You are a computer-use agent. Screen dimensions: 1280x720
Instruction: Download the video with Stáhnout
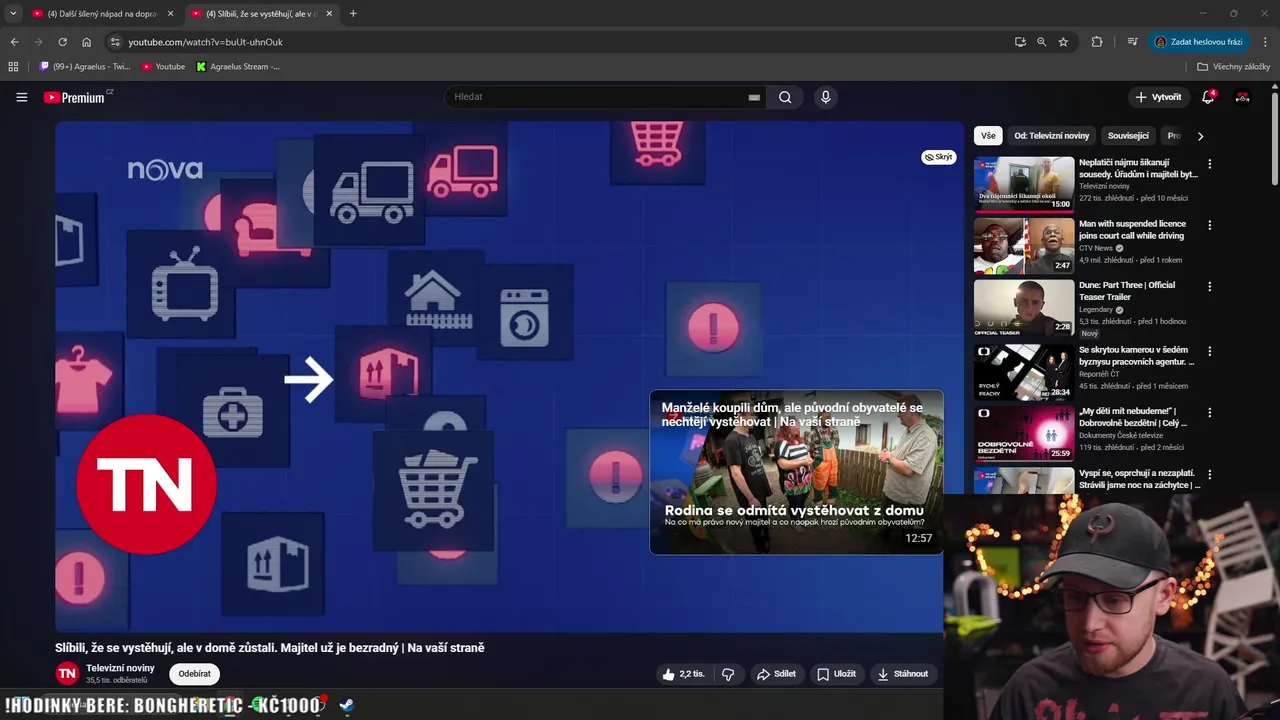[903, 674]
